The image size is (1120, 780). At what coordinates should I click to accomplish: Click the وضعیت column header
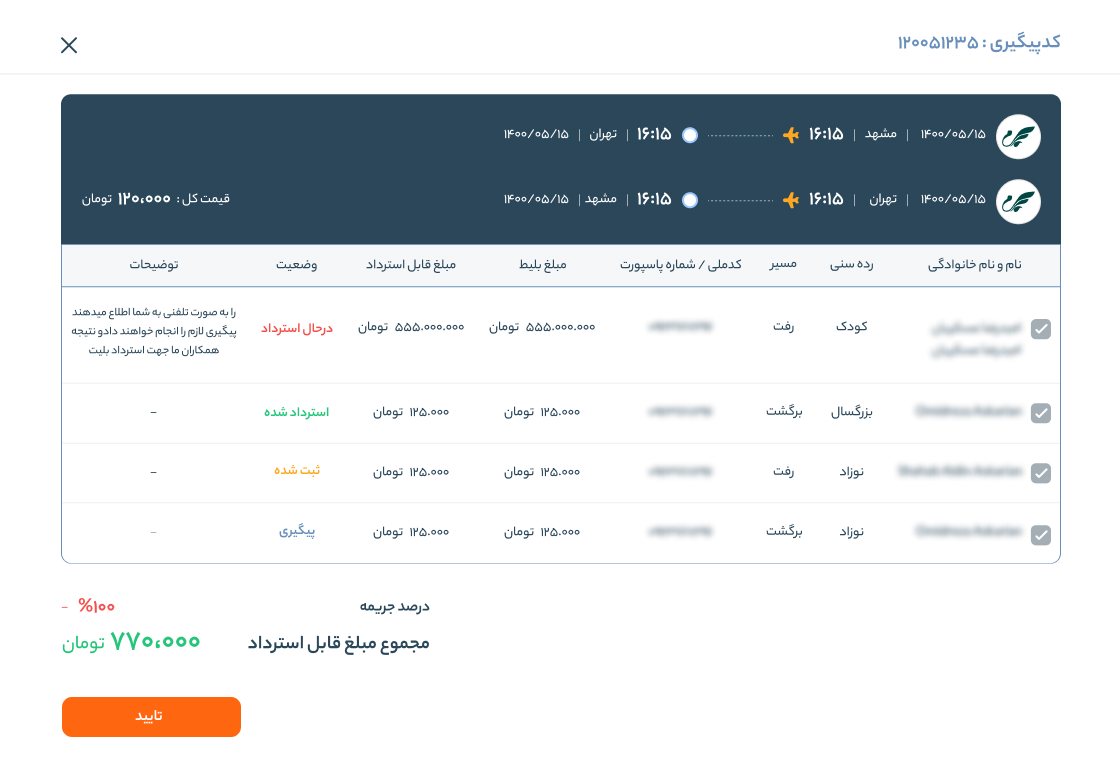[297, 265]
